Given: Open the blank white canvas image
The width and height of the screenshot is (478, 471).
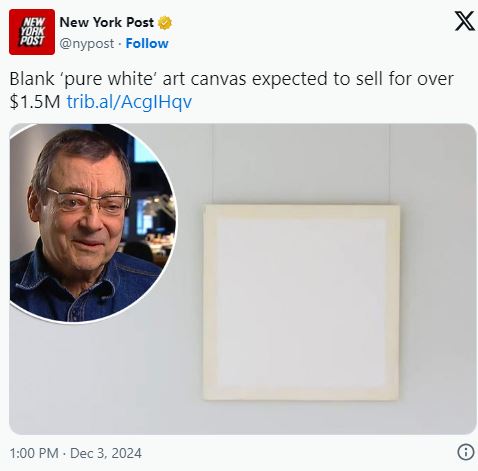Looking at the screenshot, I should (x=301, y=303).
